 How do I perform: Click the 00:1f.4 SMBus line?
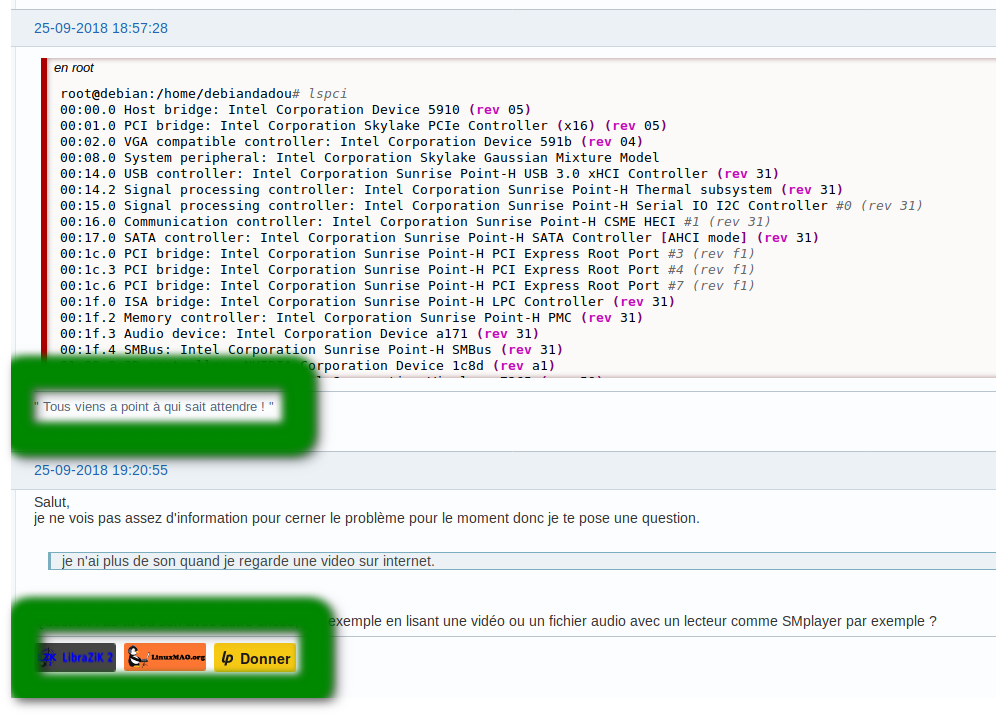311,349
